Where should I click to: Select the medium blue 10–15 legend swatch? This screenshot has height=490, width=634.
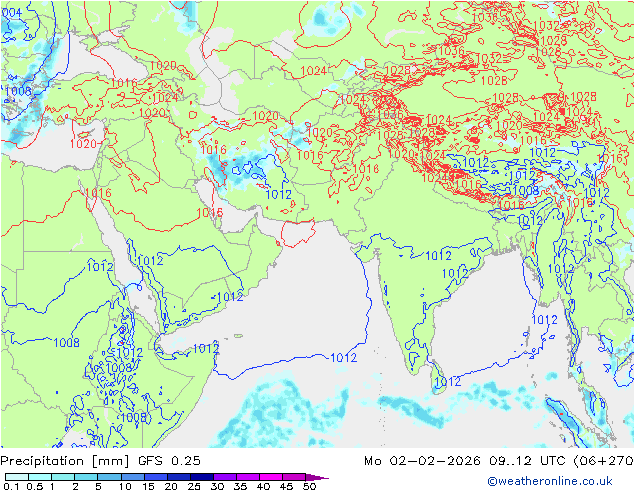click(132, 477)
